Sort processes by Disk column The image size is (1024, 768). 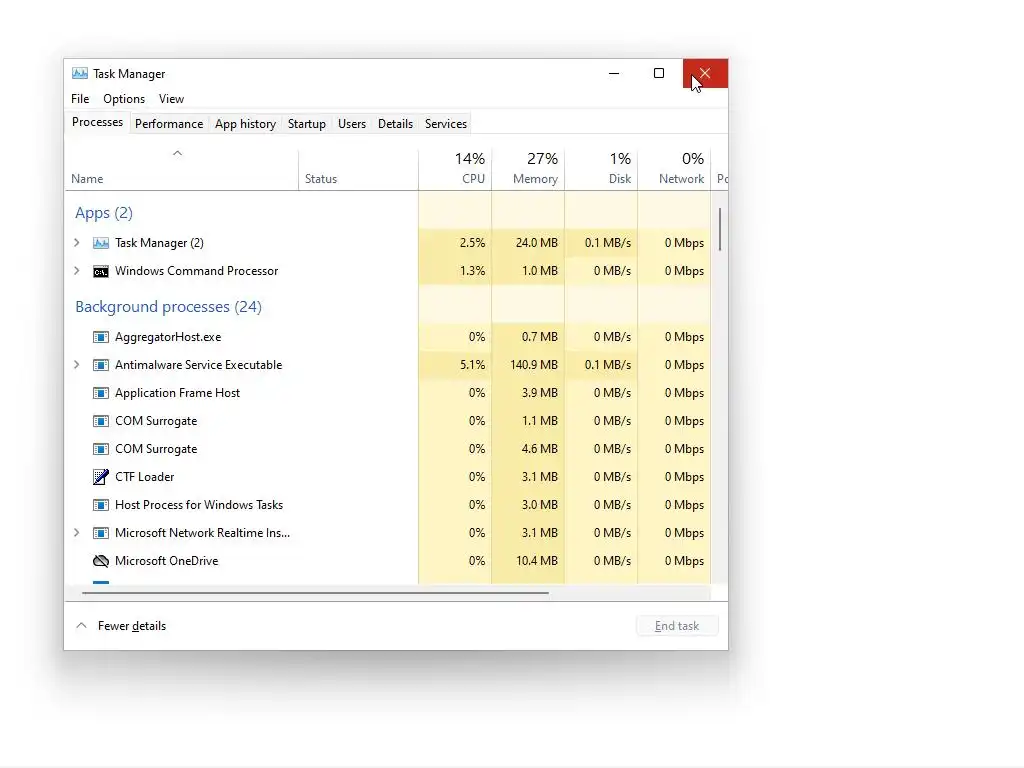click(601, 168)
